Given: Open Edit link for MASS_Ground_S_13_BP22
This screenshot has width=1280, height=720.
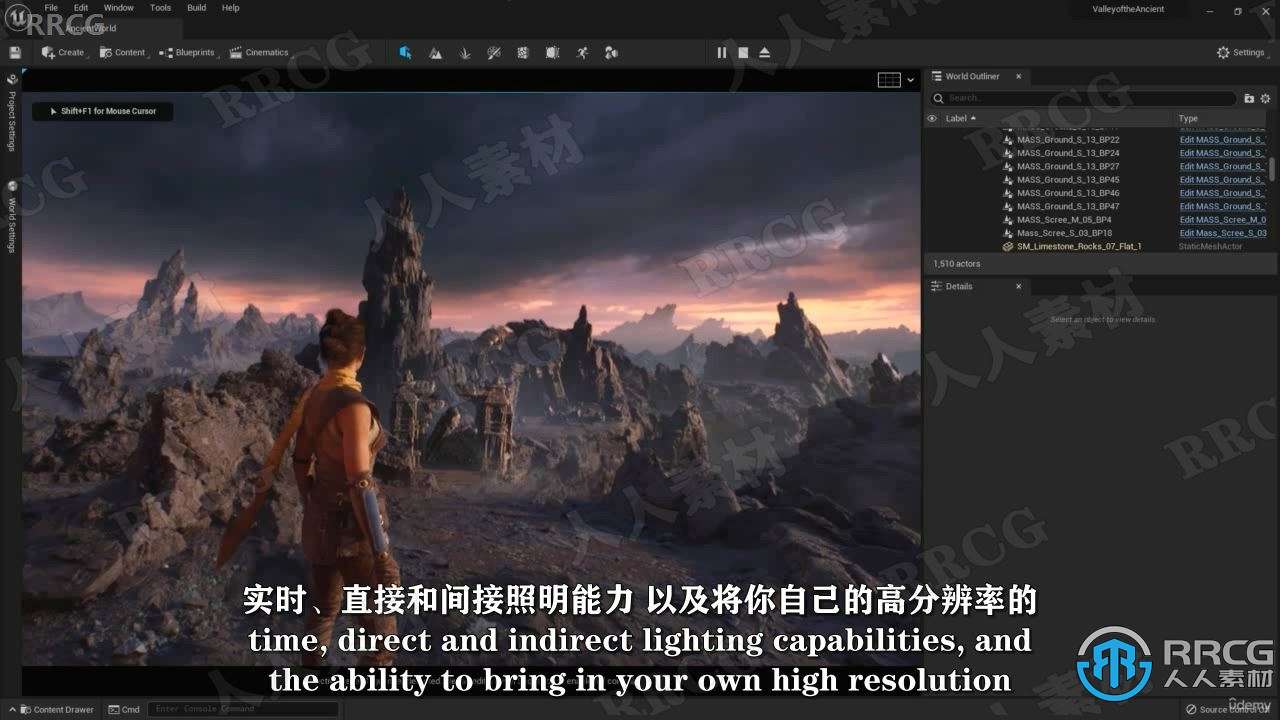Looking at the screenshot, I should click(1223, 140).
